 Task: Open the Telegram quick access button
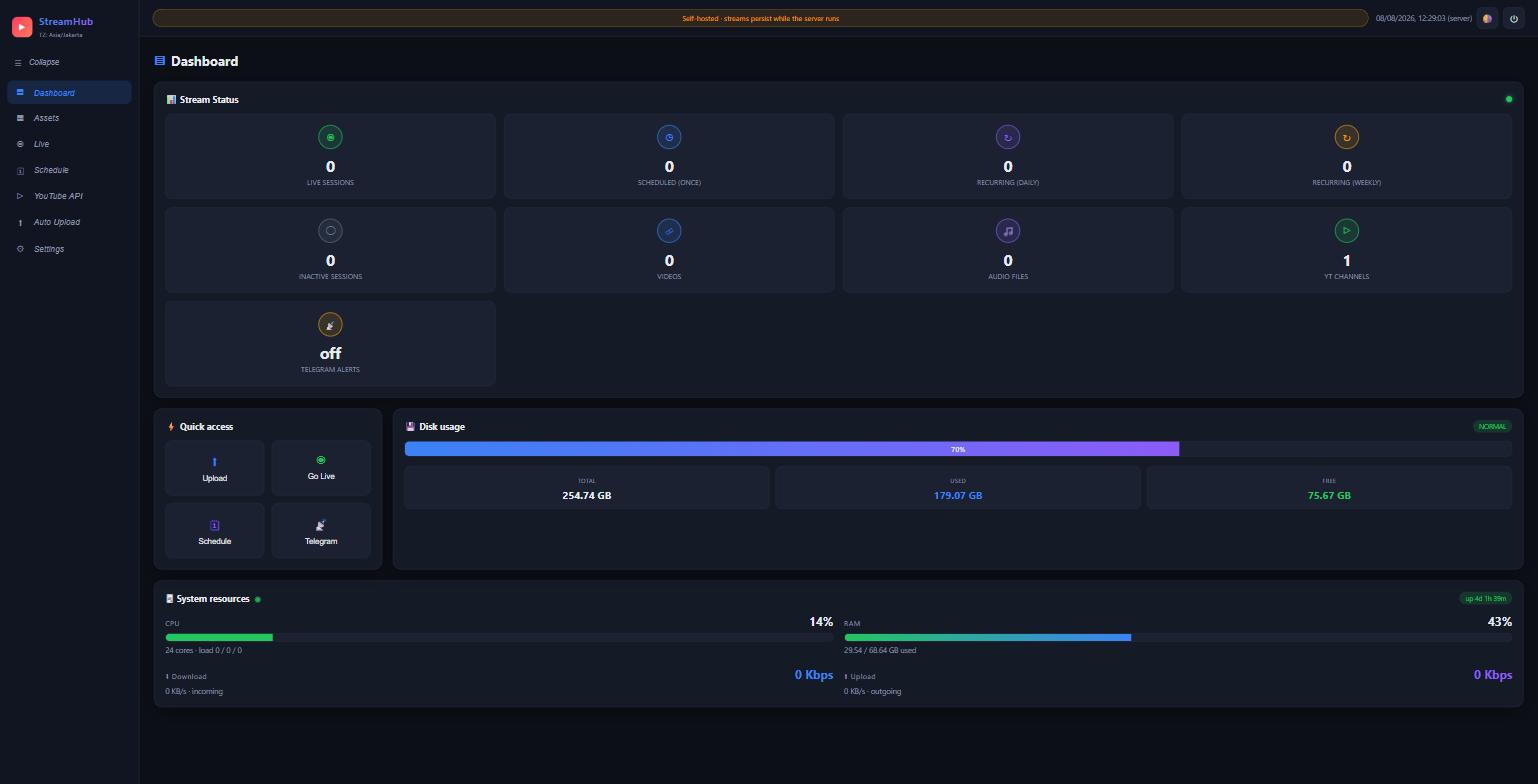coord(321,530)
